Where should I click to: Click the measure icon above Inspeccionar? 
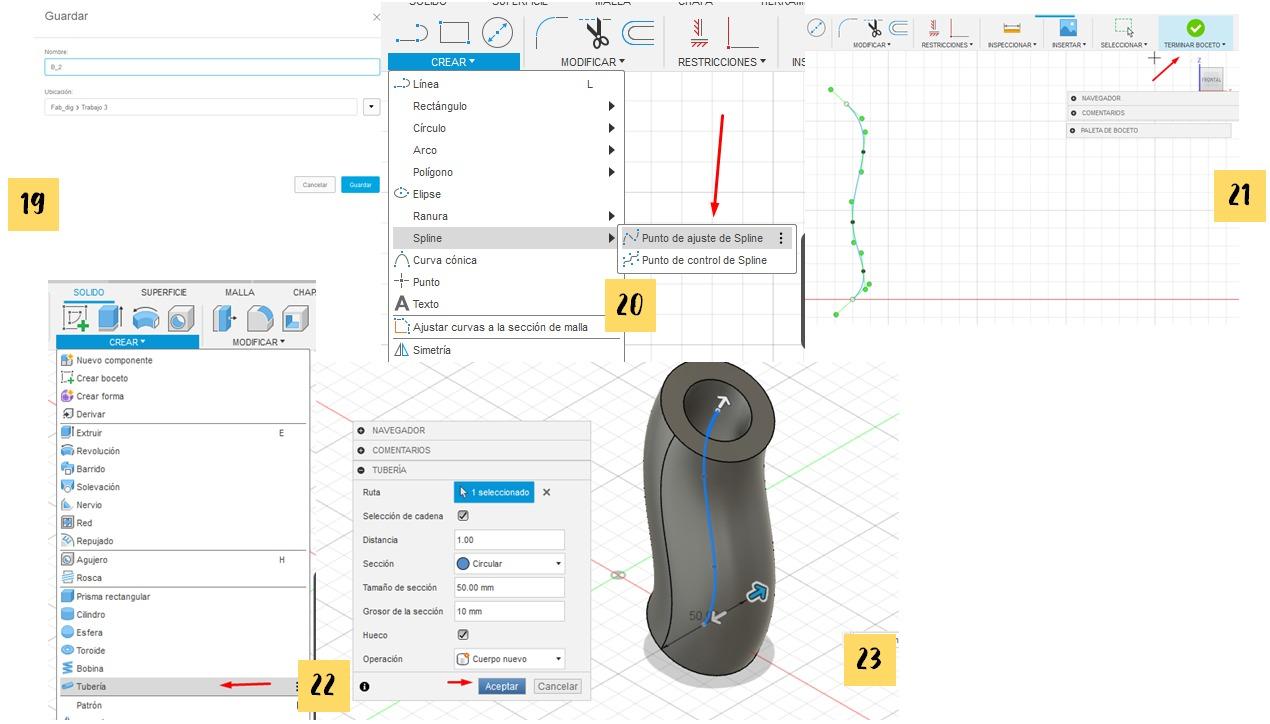coord(1012,28)
